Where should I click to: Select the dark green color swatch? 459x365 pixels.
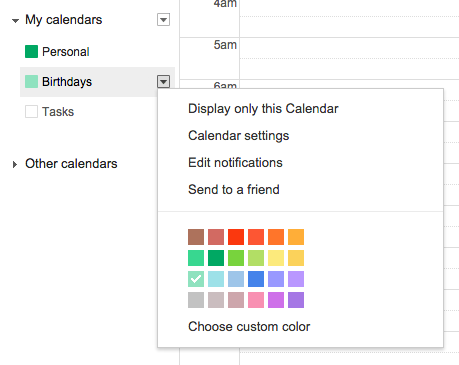tap(216, 258)
